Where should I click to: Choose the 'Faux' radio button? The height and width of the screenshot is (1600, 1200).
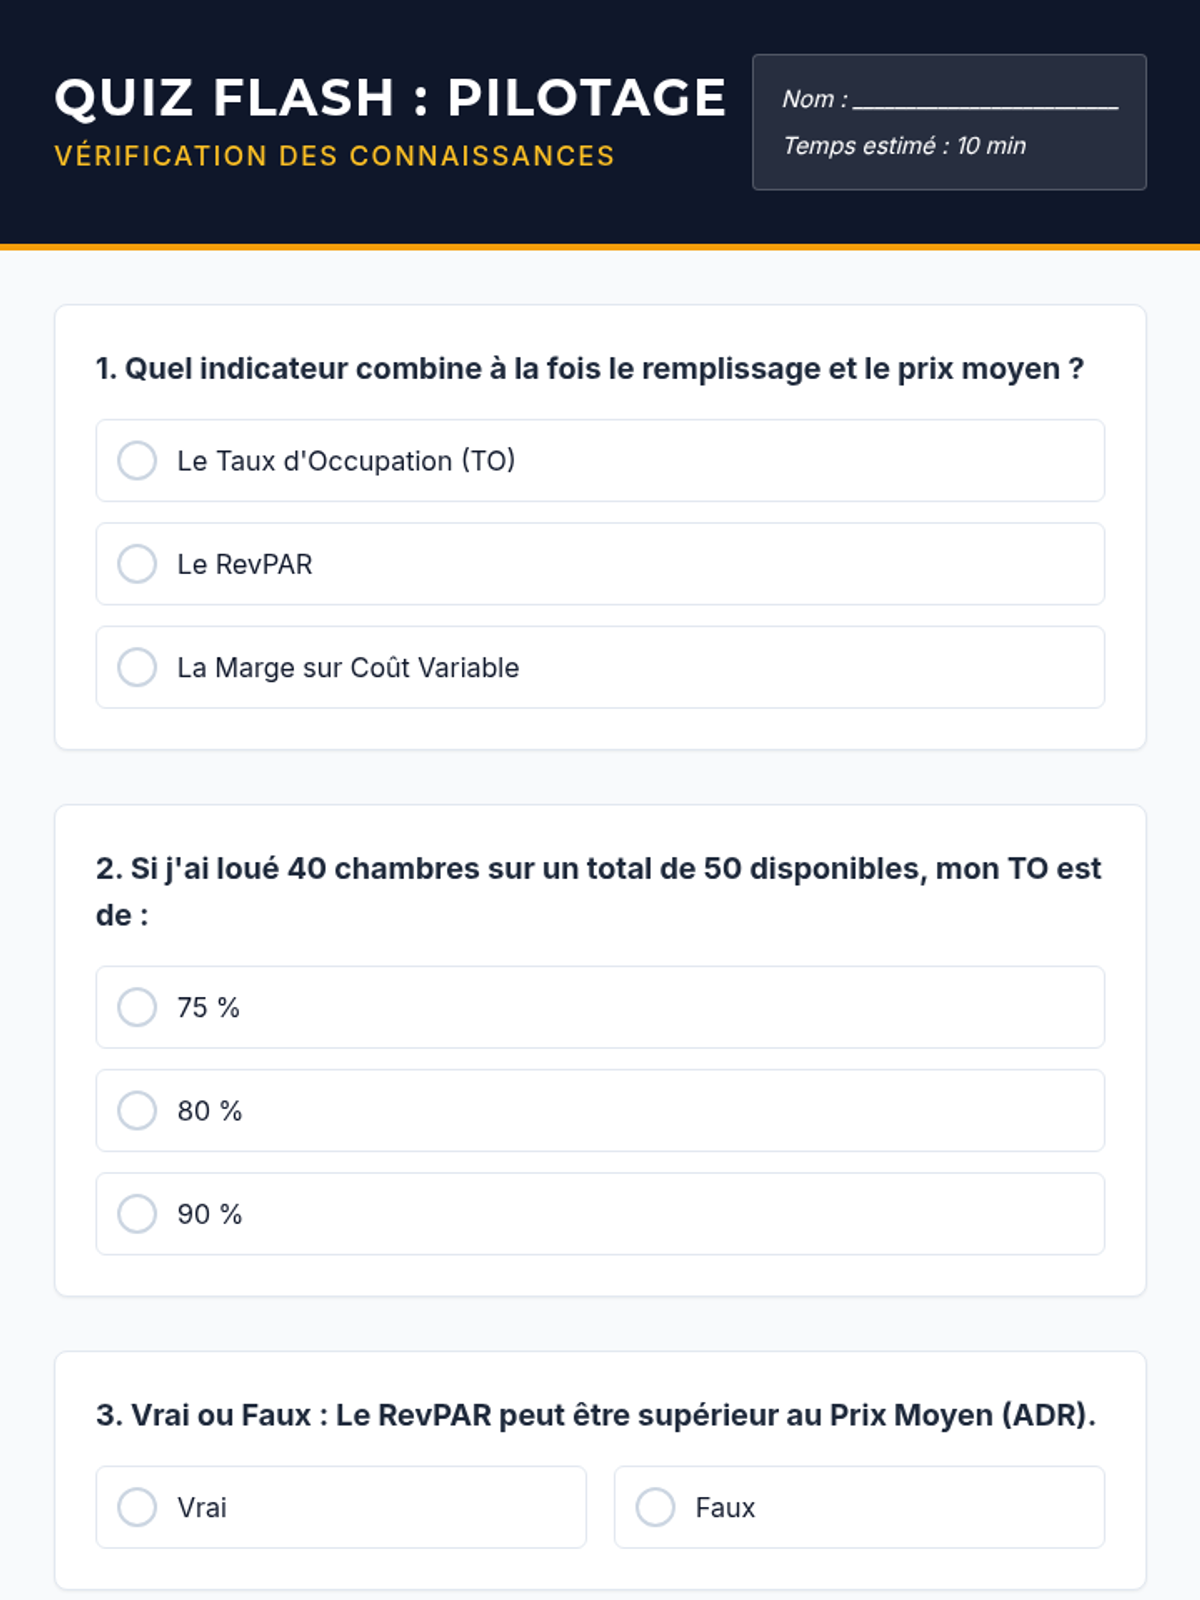655,1507
